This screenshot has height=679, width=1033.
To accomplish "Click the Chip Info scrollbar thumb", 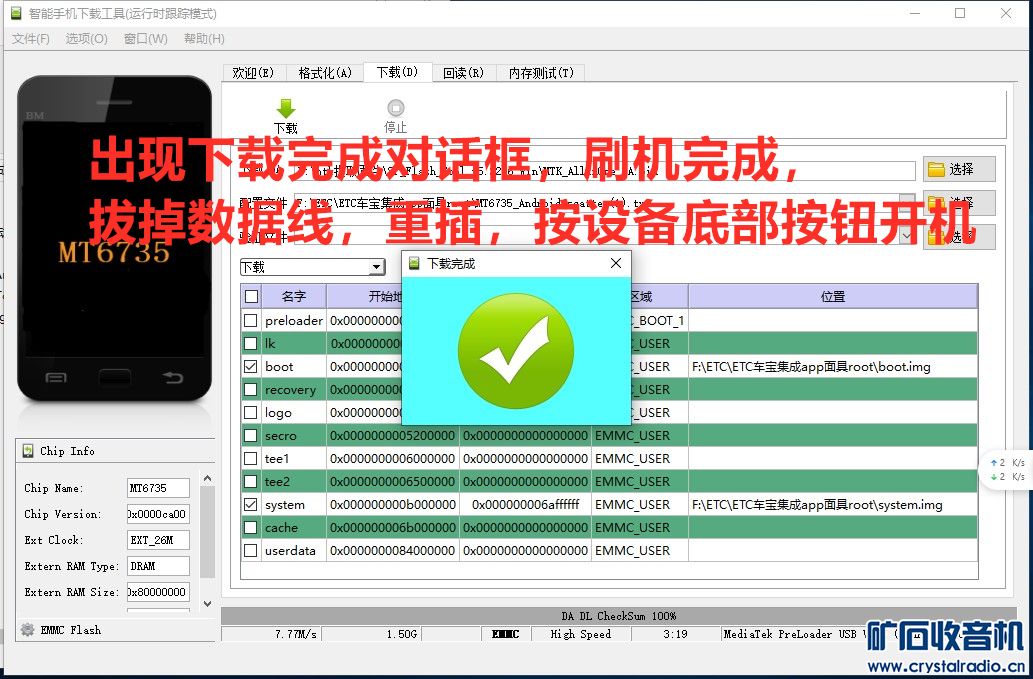I will (208, 532).
